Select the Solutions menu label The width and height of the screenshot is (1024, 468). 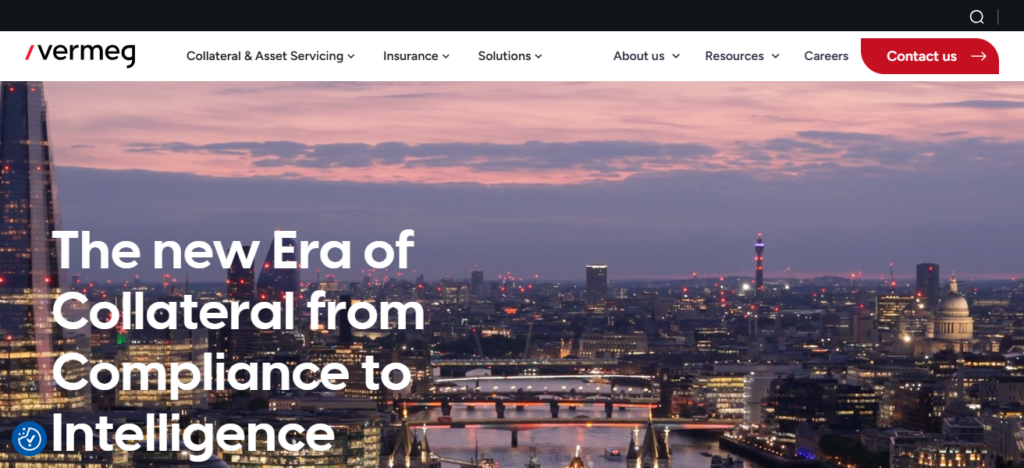point(504,56)
